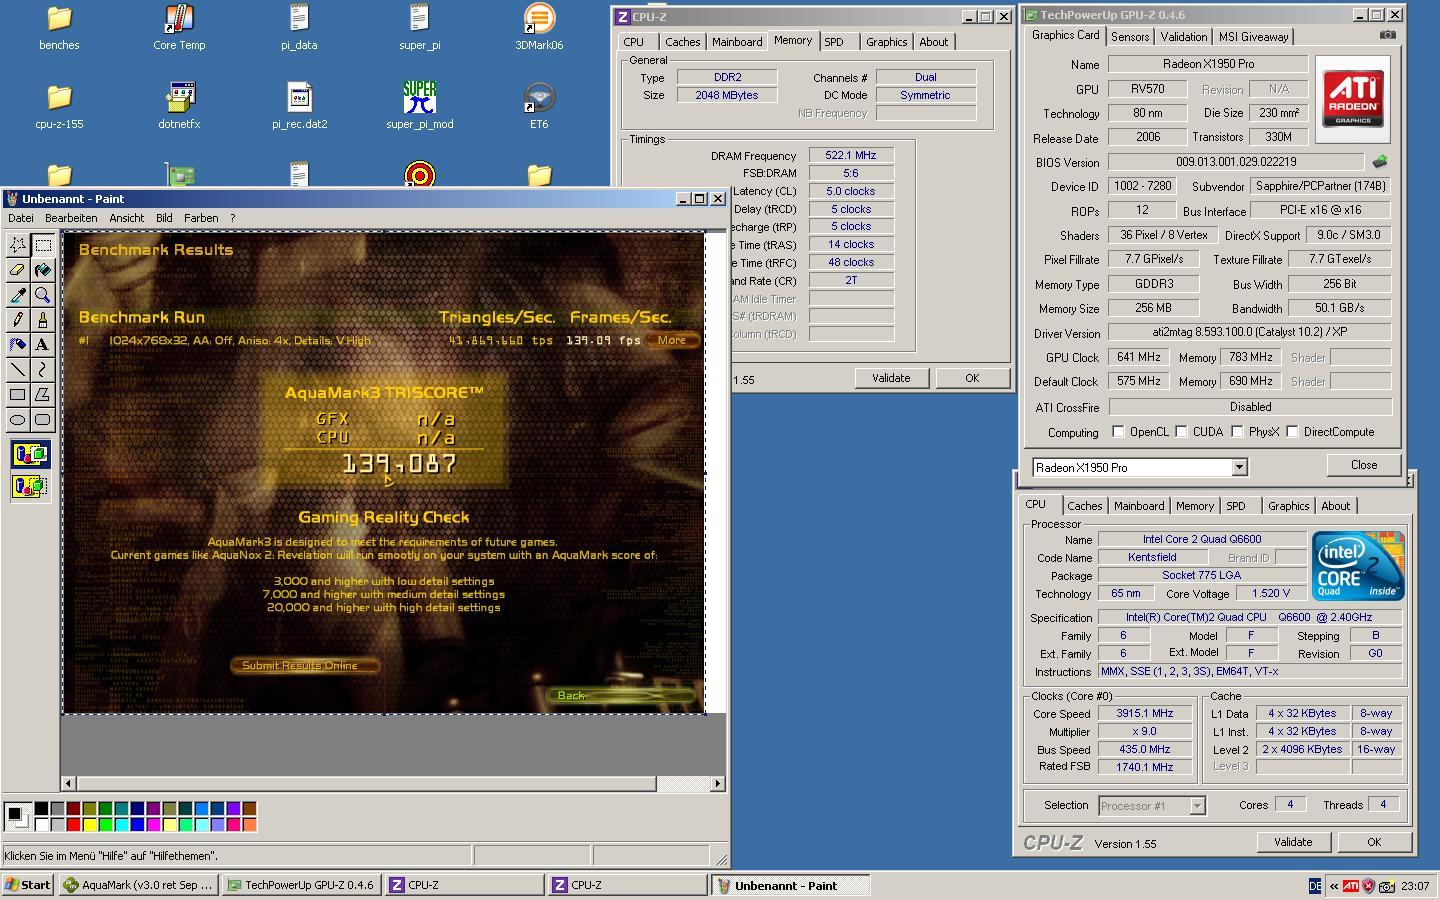The height and width of the screenshot is (900, 1440).
Task: Pick the yellow color swatch in palette
Action: [89, 824]
